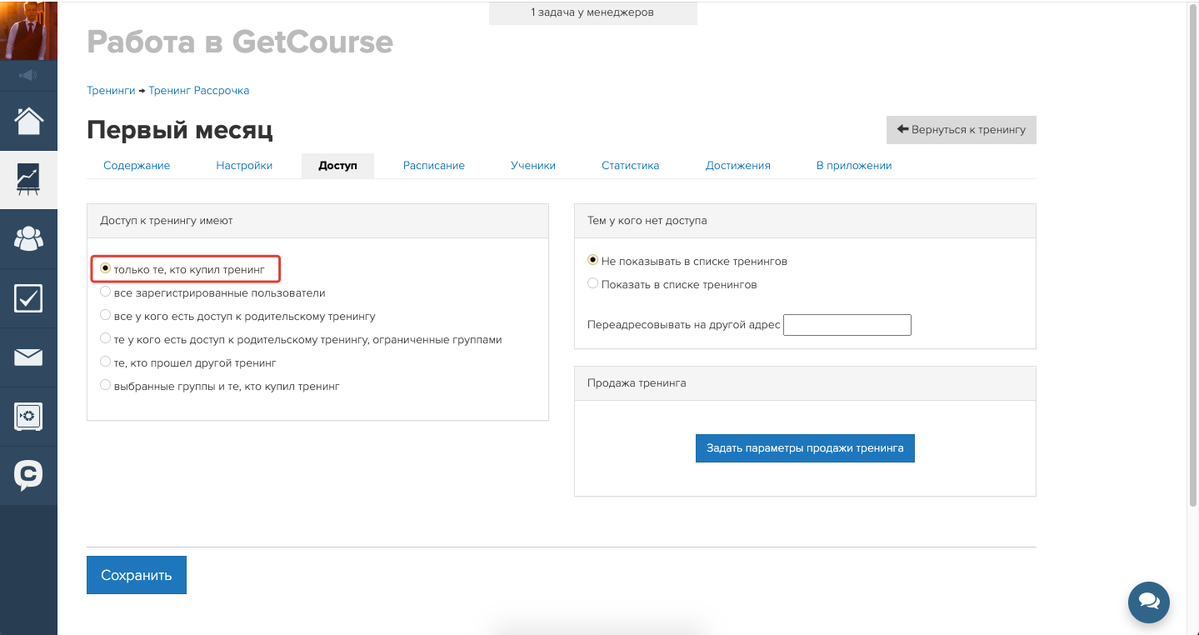Open the blue support chat widget

click(1148, 601)
